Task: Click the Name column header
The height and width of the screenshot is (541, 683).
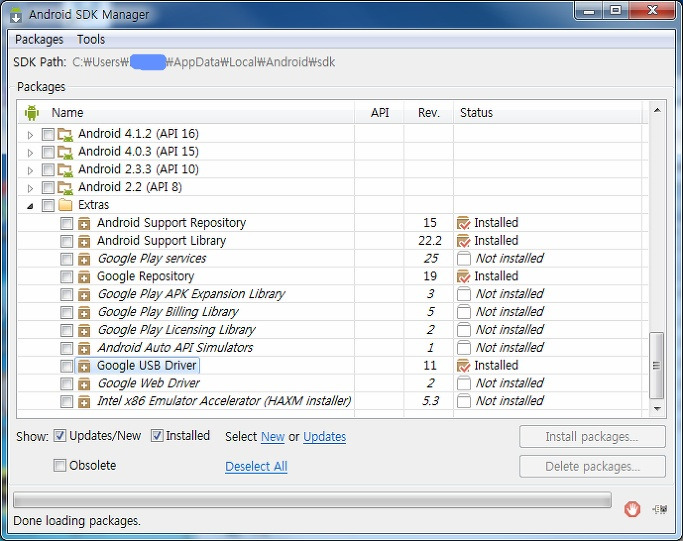Action: pyautogui.click(x=186, y=113)
